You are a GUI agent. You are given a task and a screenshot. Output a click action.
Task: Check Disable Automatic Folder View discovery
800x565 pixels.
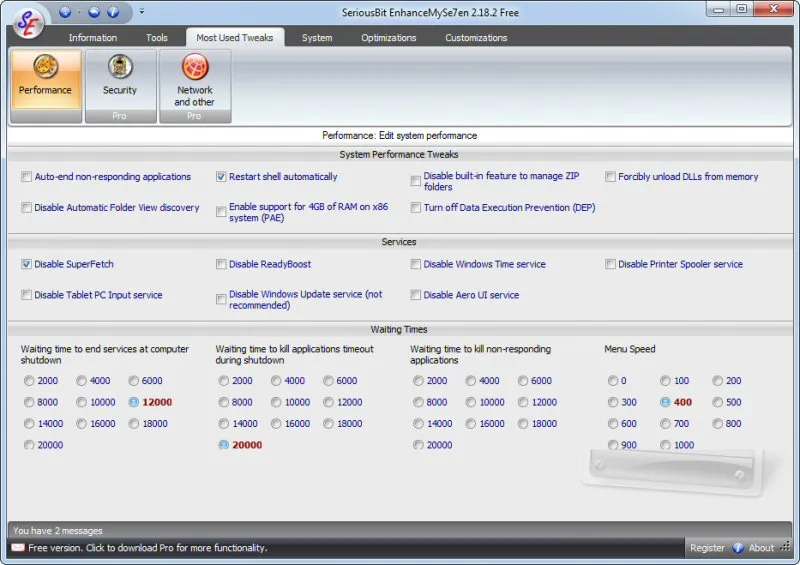click(26, 208)
